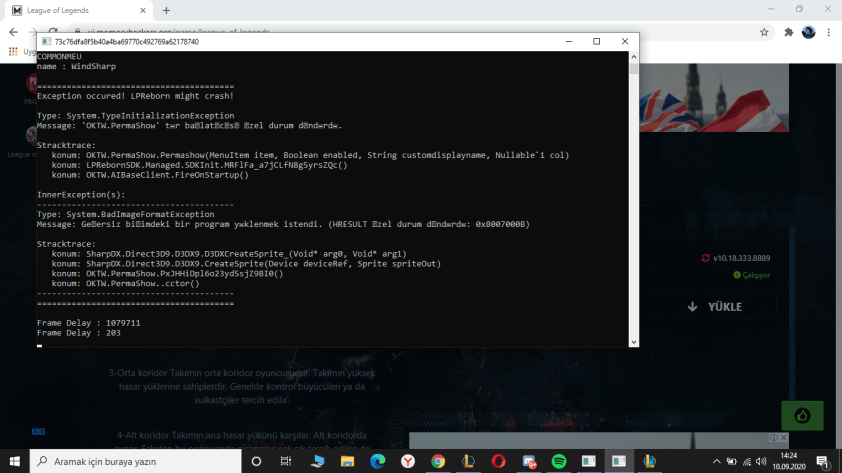Click 'Type: System.TypeInitializationException' line
Image resolution: width=842 pixels, height=473 pixels.
coord(135,116)
